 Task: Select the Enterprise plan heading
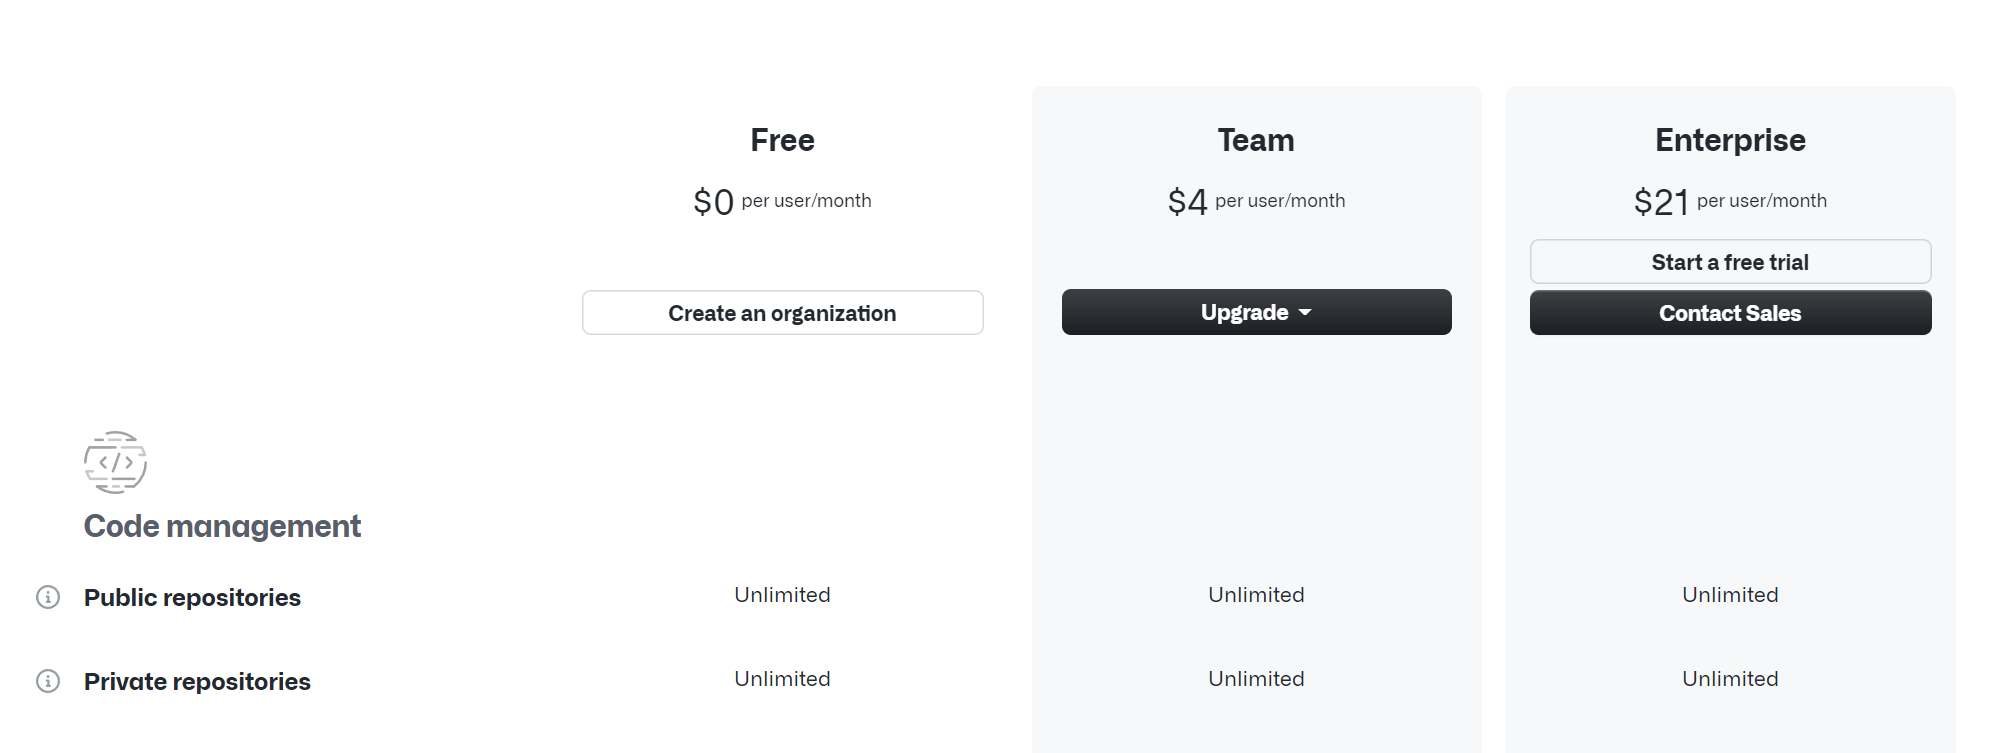(1730, 140)
